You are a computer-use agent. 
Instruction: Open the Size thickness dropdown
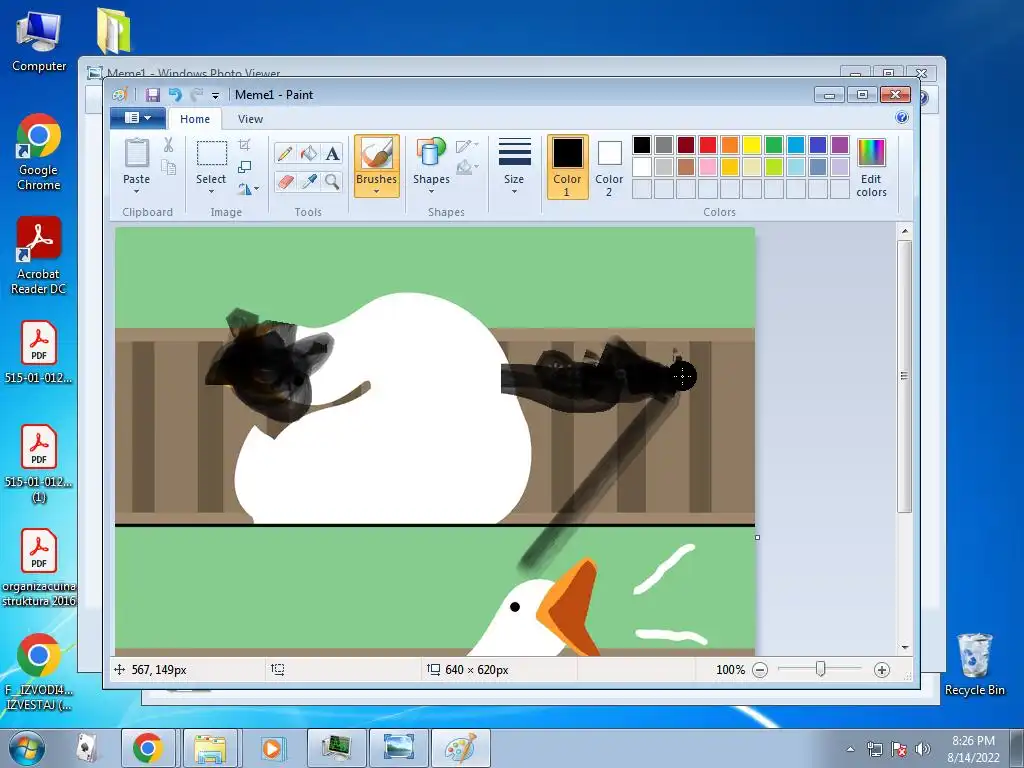point(514,166)
